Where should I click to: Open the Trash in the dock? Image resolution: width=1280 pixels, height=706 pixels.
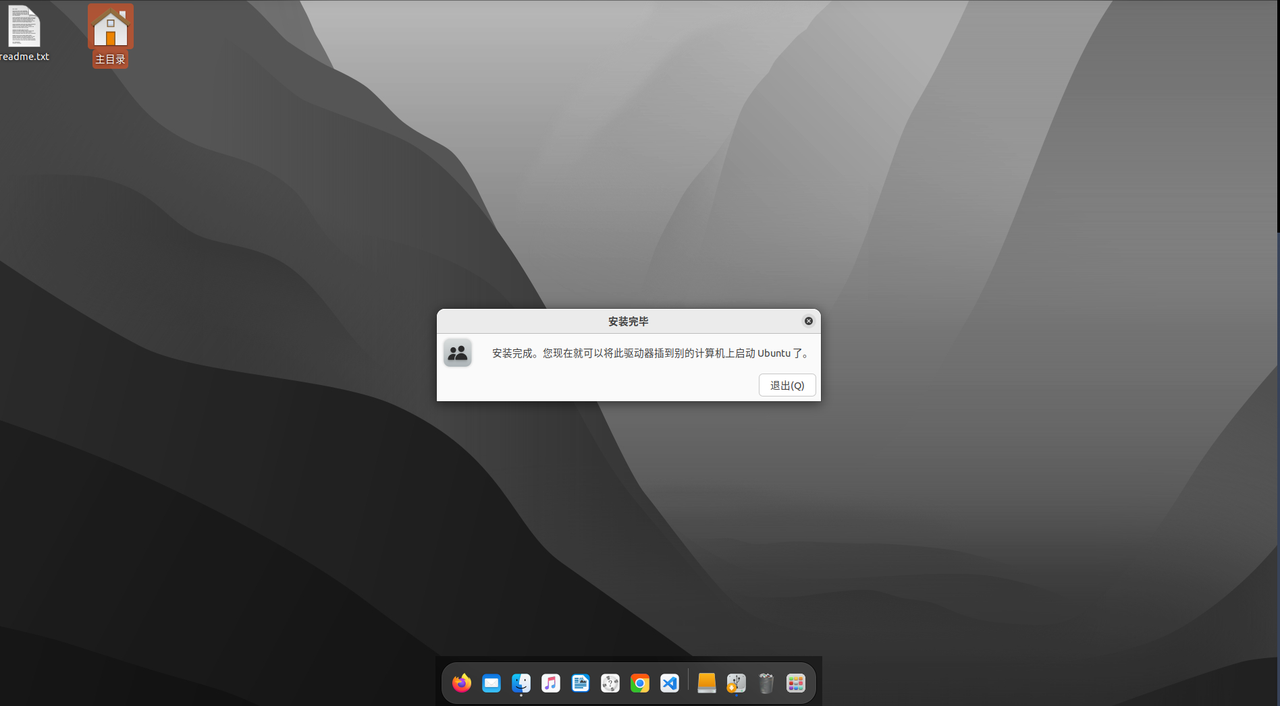tap(766, 683)
